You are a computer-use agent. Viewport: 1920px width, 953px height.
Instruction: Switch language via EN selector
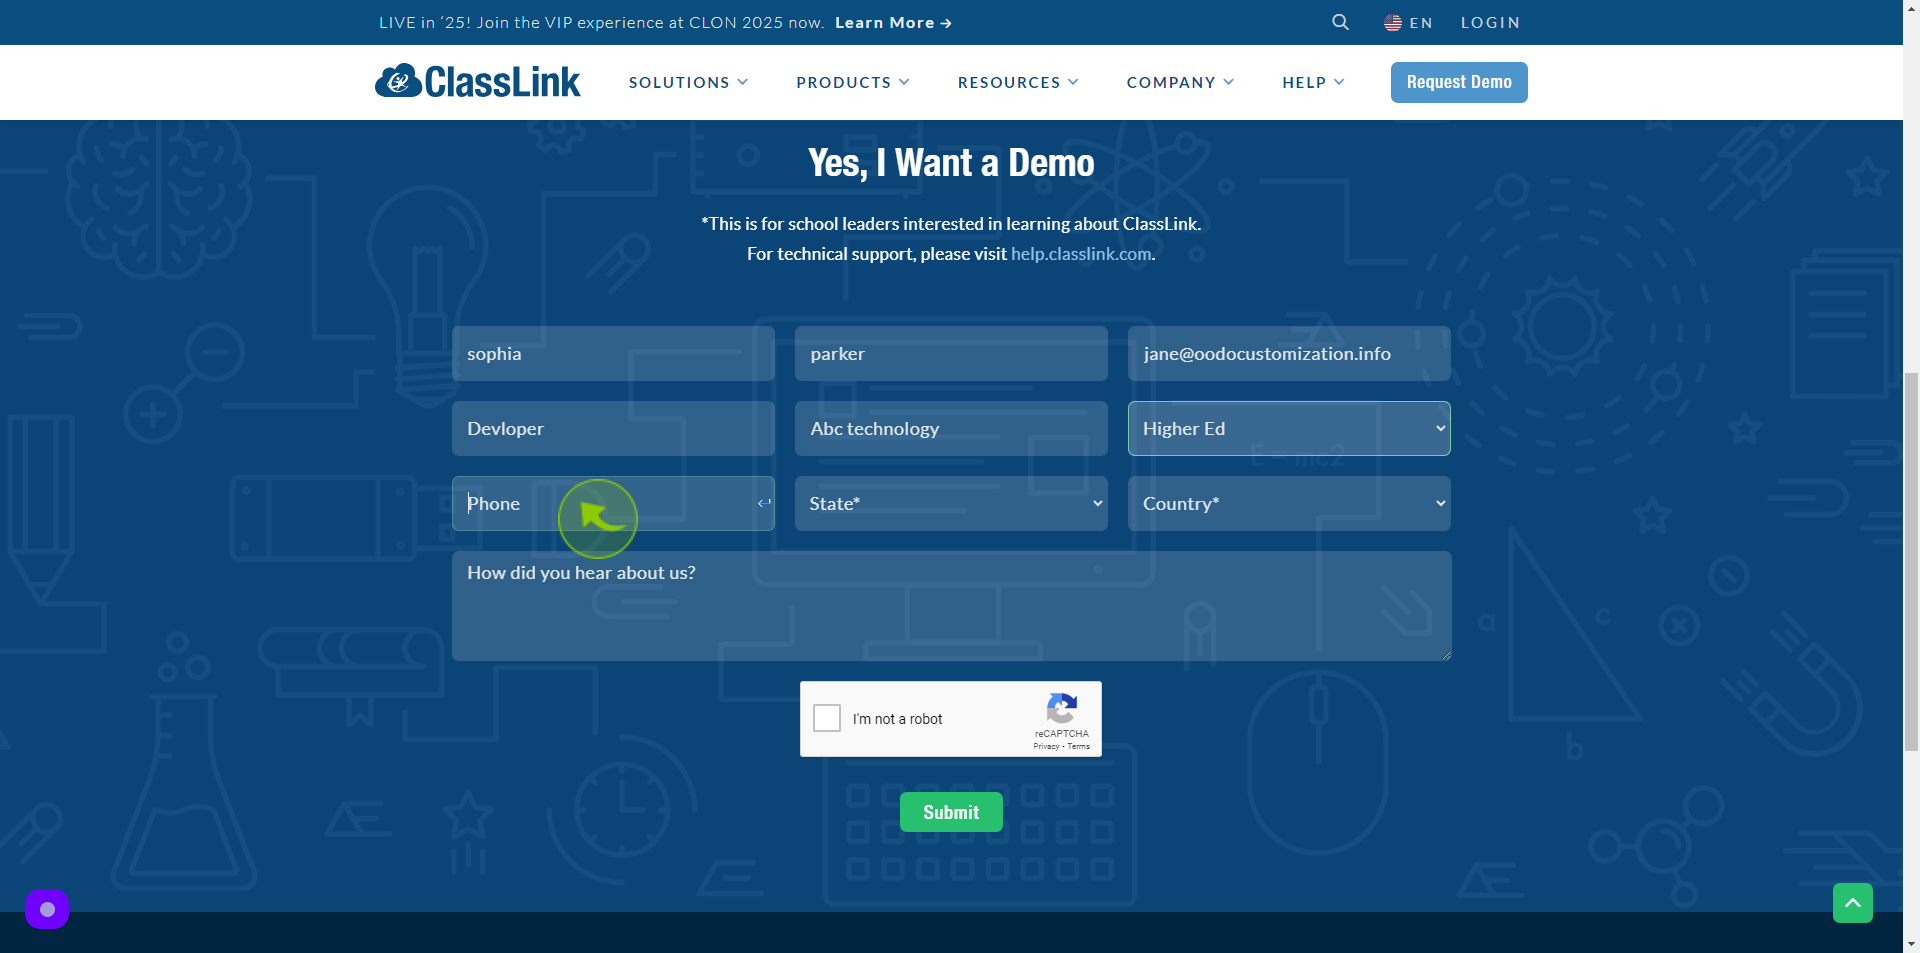[1408, 23]
